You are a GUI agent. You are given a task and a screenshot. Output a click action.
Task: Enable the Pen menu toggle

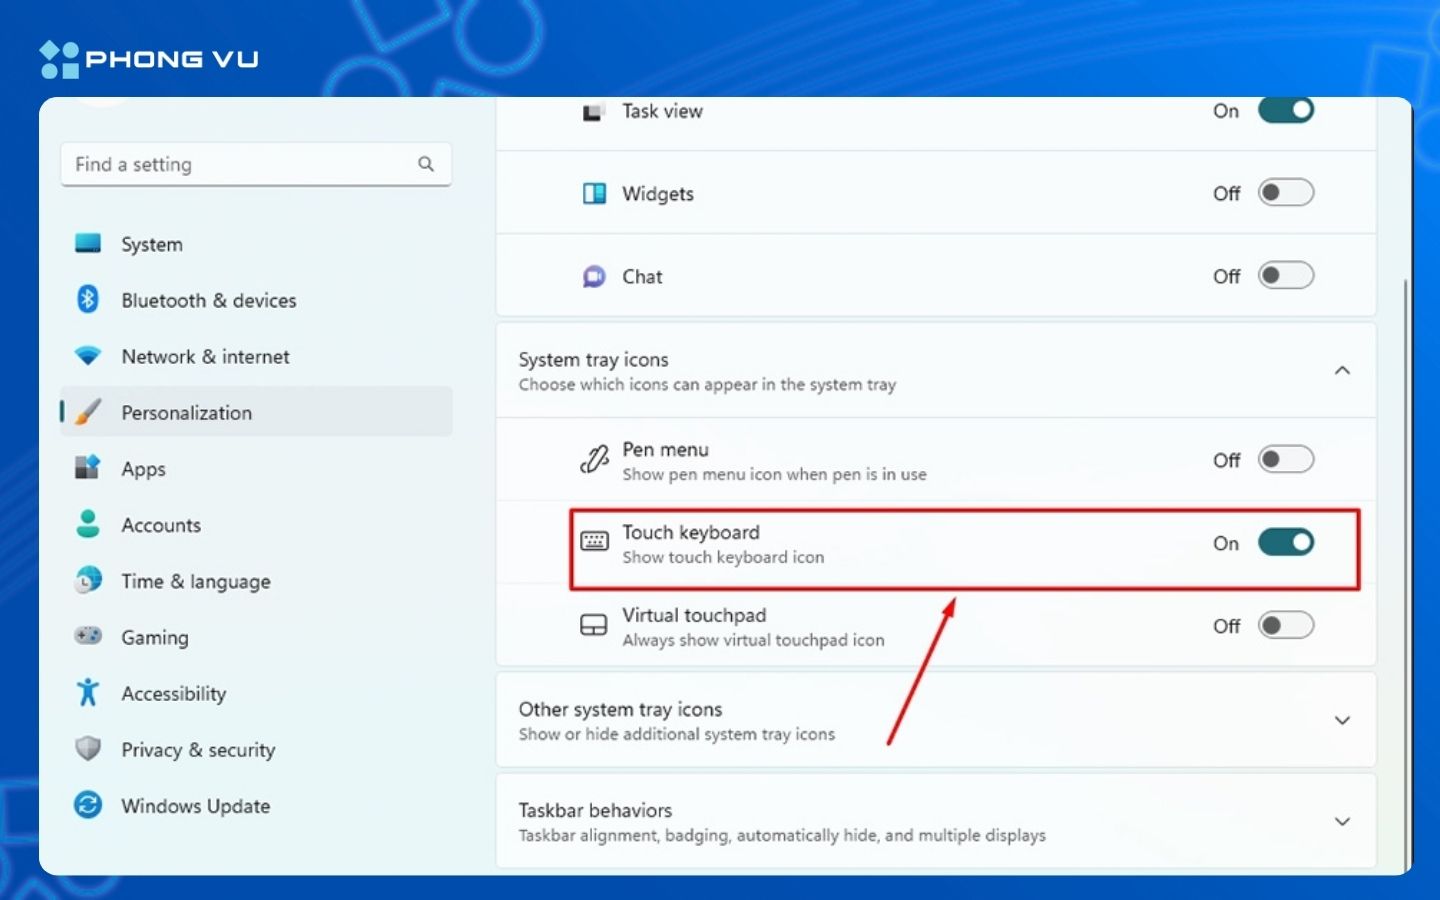[x=1285, y=460]
